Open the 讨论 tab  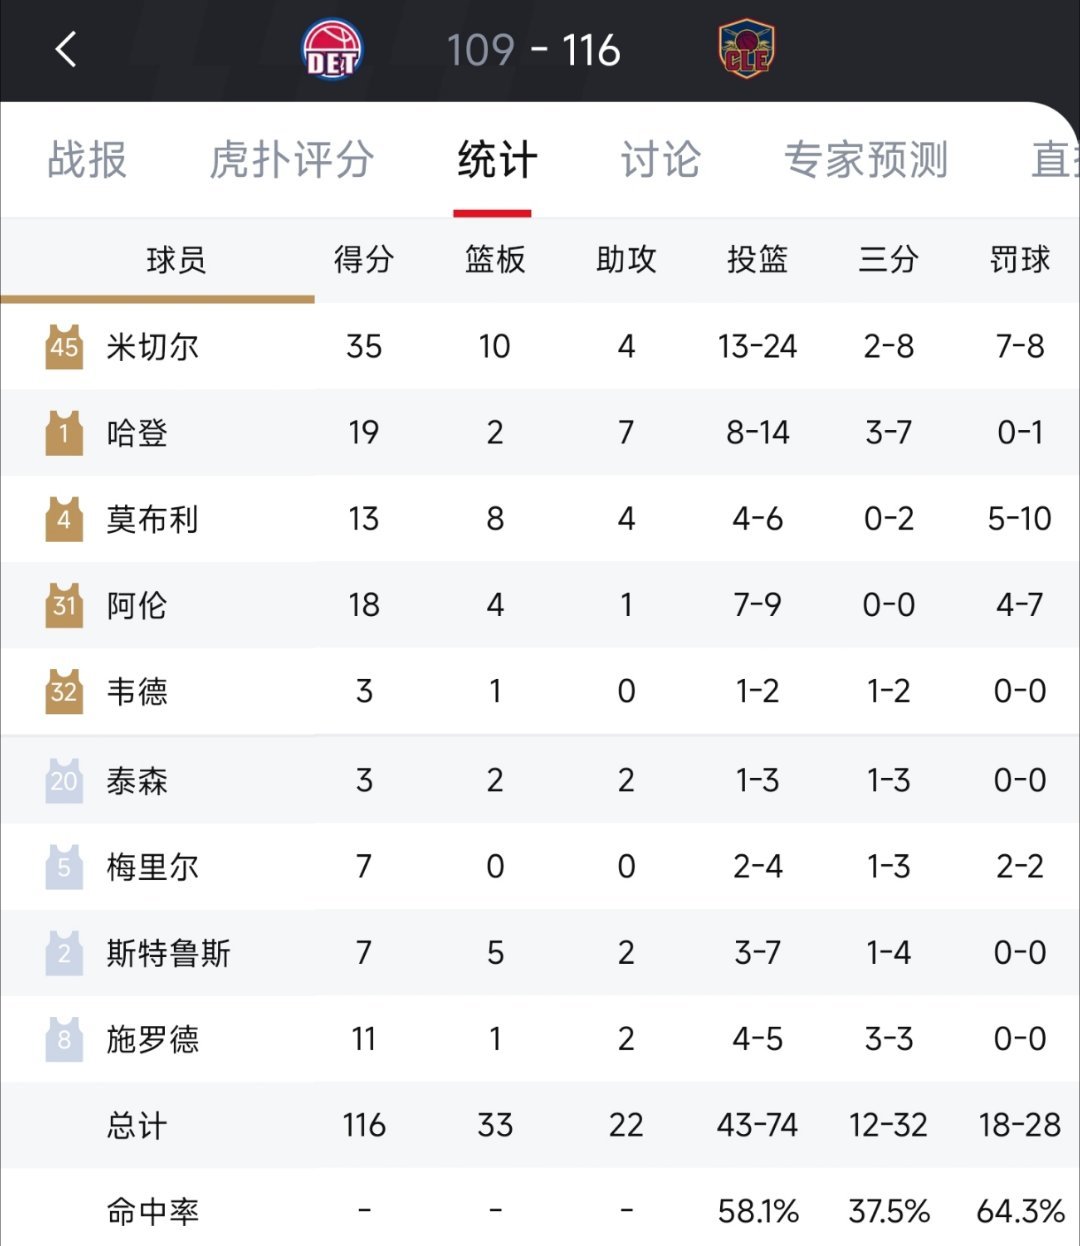[x=660, y=159]
